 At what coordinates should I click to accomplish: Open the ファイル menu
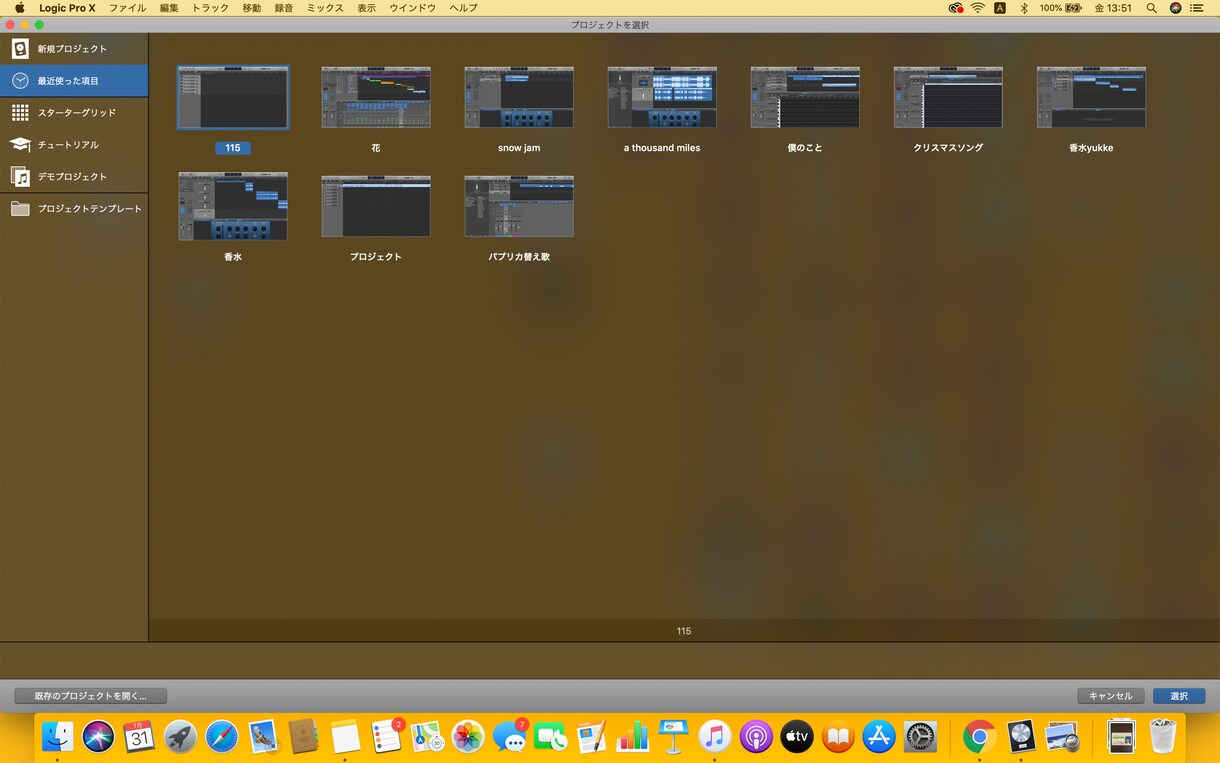click(x=127, y=8)
